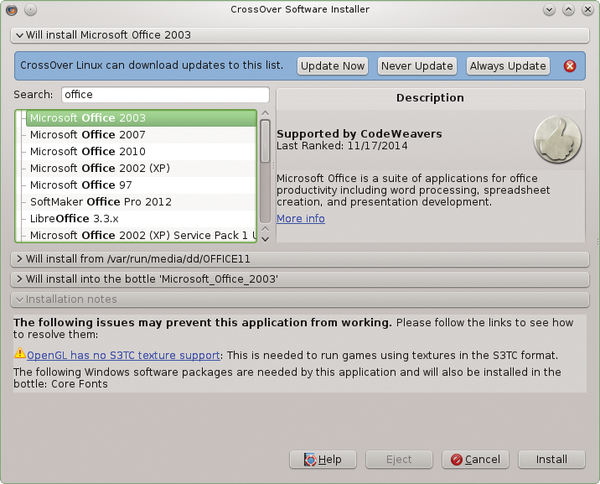Image resolution: width=600 pixels, height=484 pixels.
Task: Click 'Supported by CodeWeavers' text
Action: click(x=359, y=134)
